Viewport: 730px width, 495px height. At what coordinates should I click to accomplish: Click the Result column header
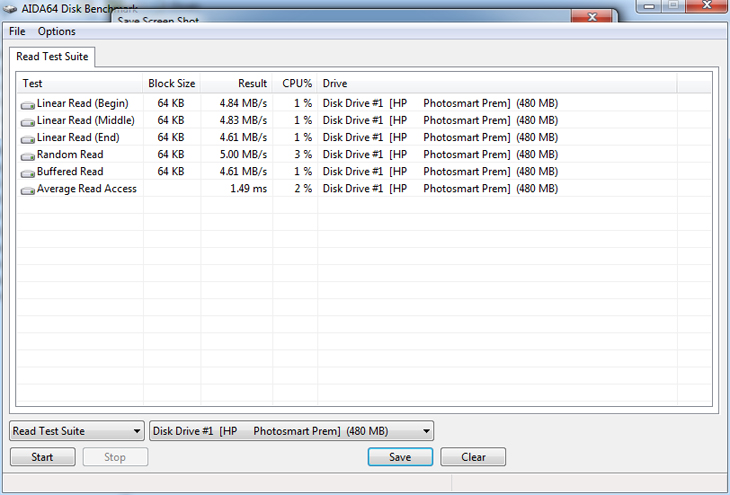(237, 84)
